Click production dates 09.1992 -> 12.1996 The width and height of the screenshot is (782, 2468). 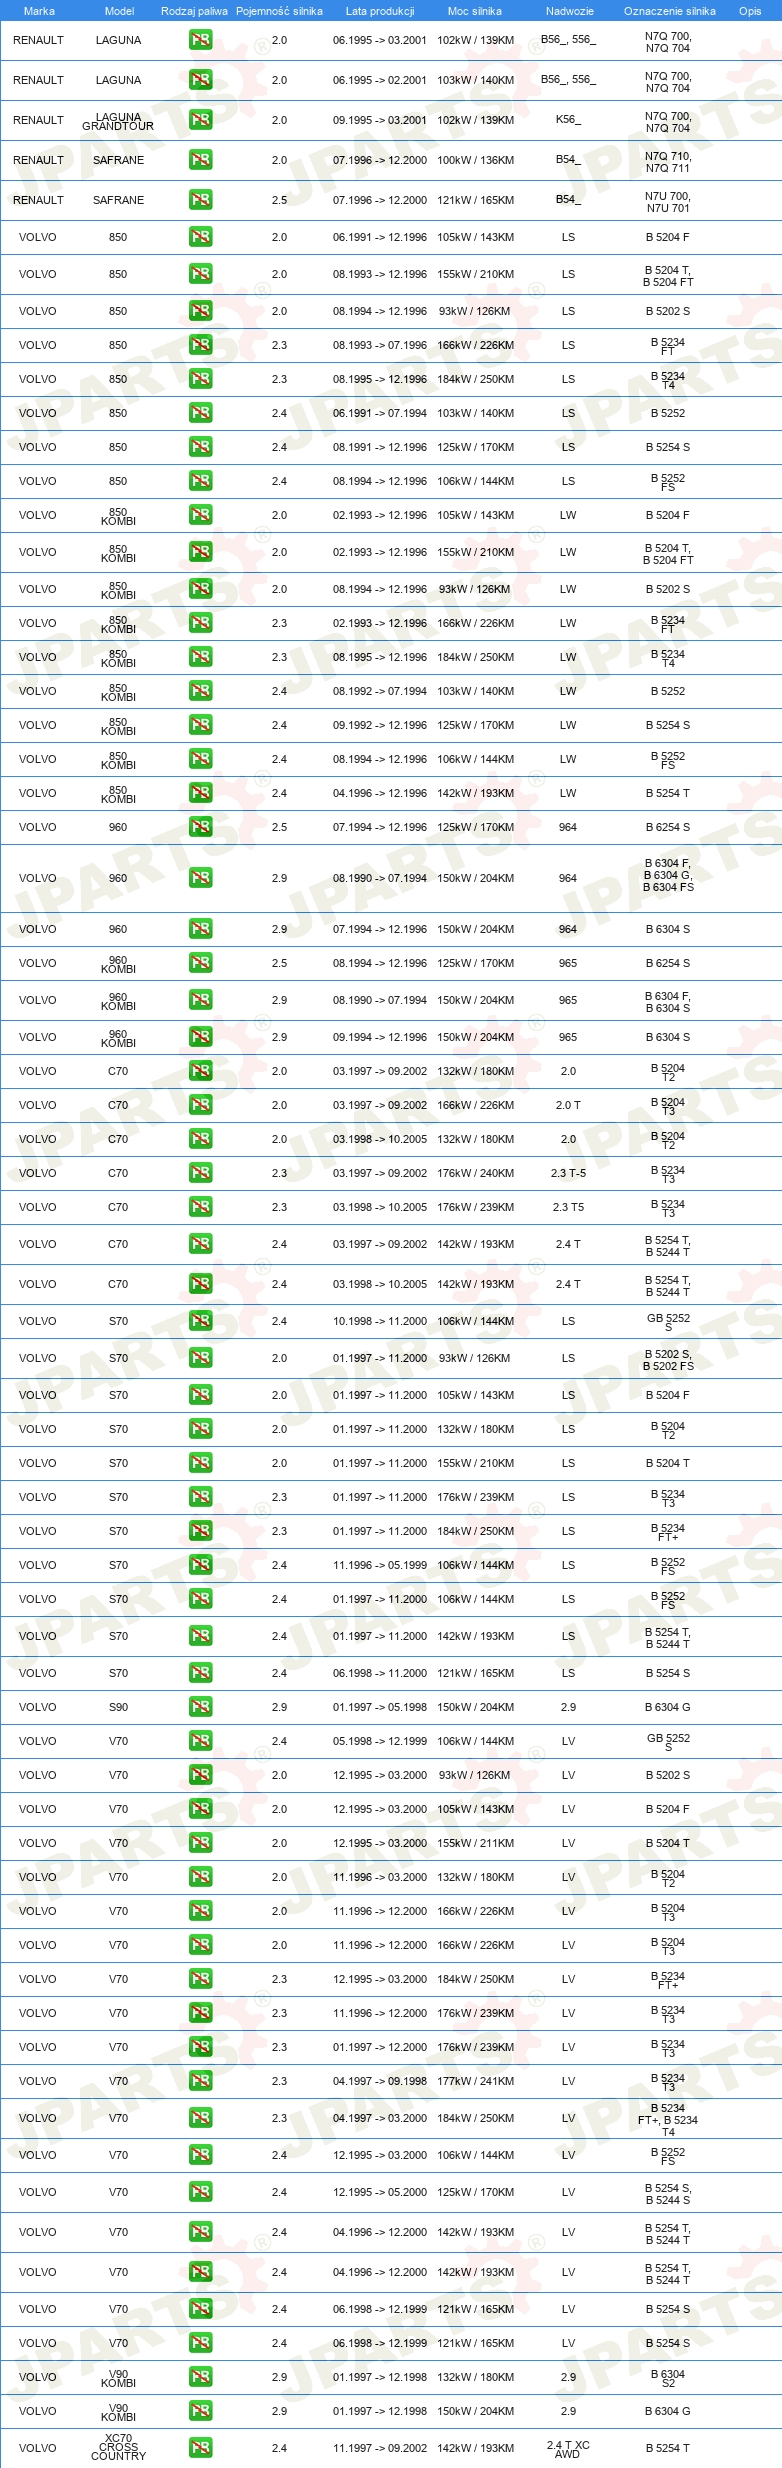[x=380, y=725]
